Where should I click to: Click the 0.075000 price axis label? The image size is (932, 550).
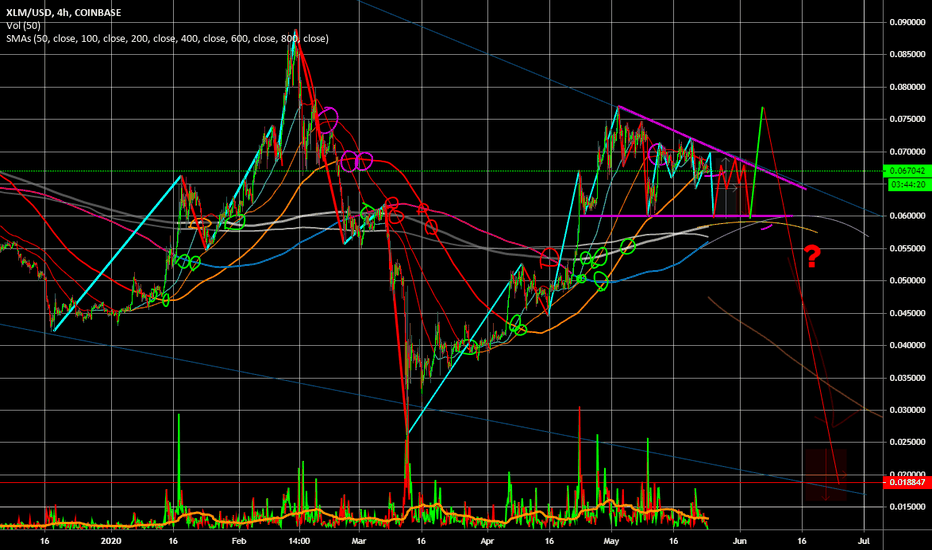(x=908, y=120)
